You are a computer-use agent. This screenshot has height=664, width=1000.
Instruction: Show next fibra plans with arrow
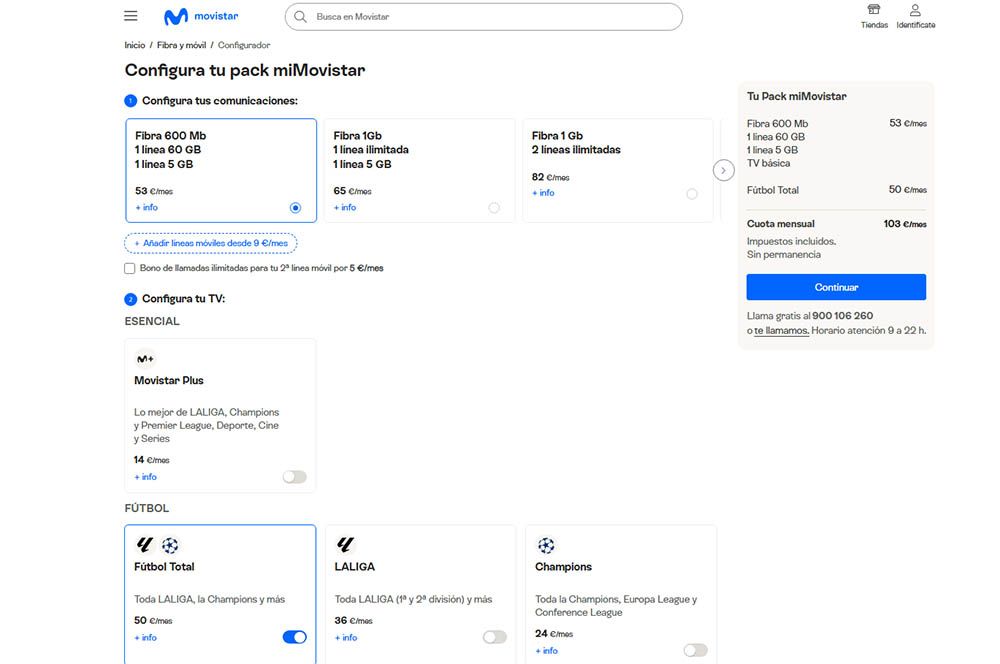click(x=723, y=170)
